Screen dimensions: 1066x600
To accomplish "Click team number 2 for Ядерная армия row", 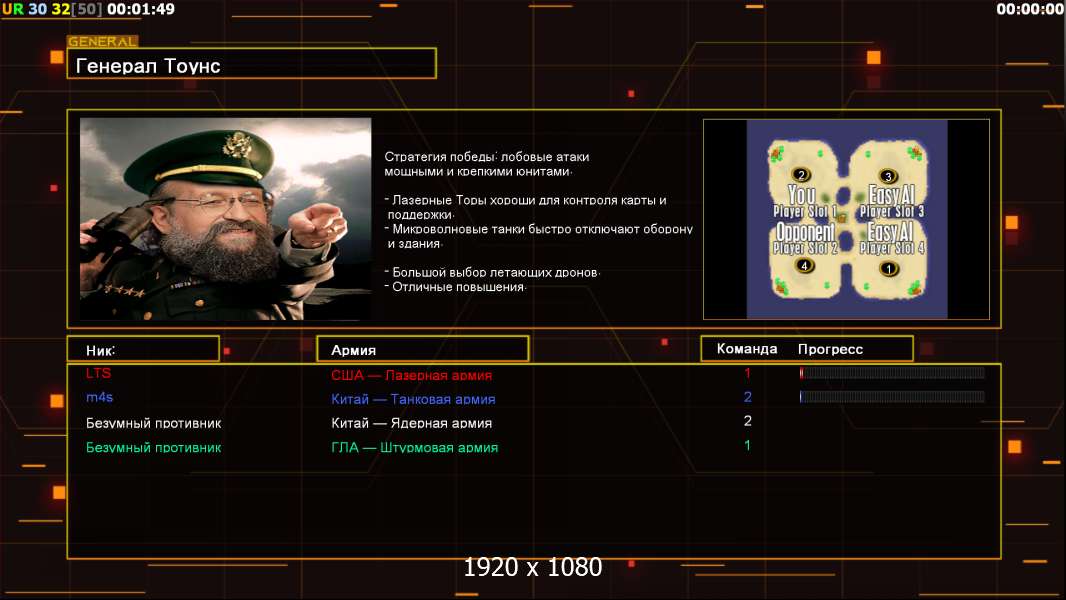I will 747,421.
